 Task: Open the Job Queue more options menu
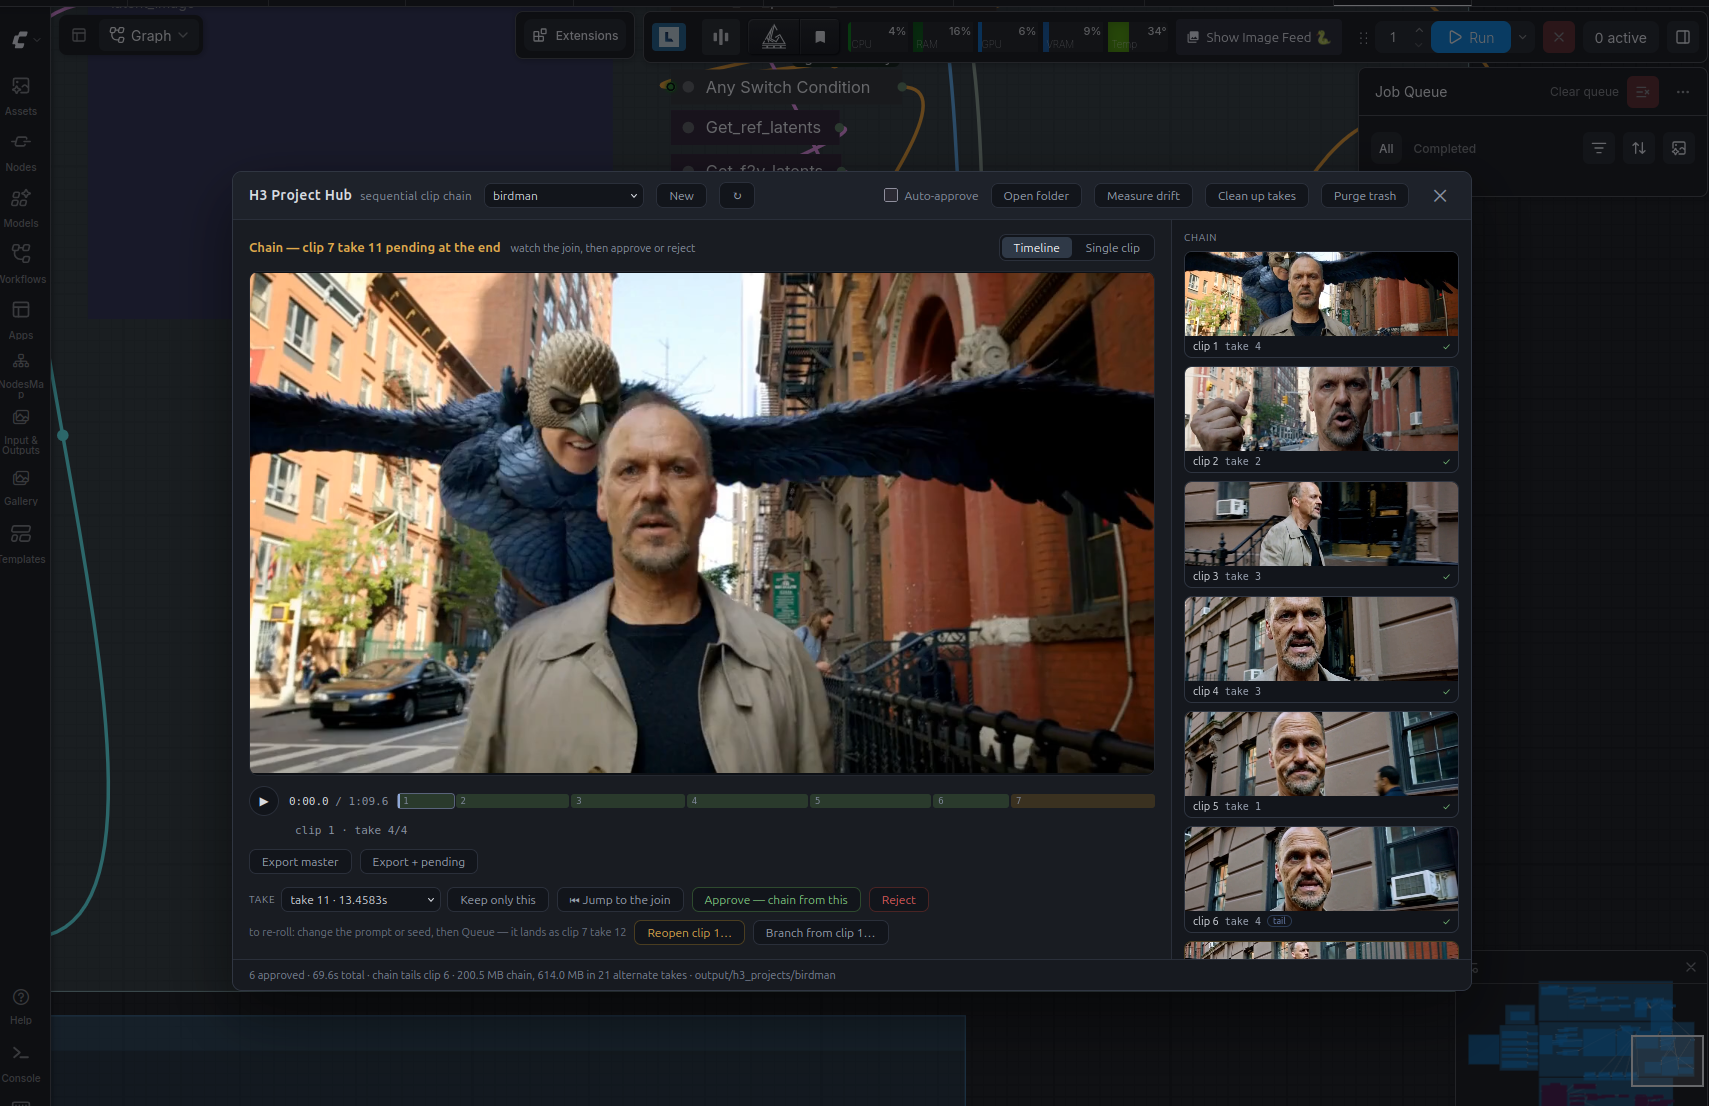click(x=1683, y=92)
